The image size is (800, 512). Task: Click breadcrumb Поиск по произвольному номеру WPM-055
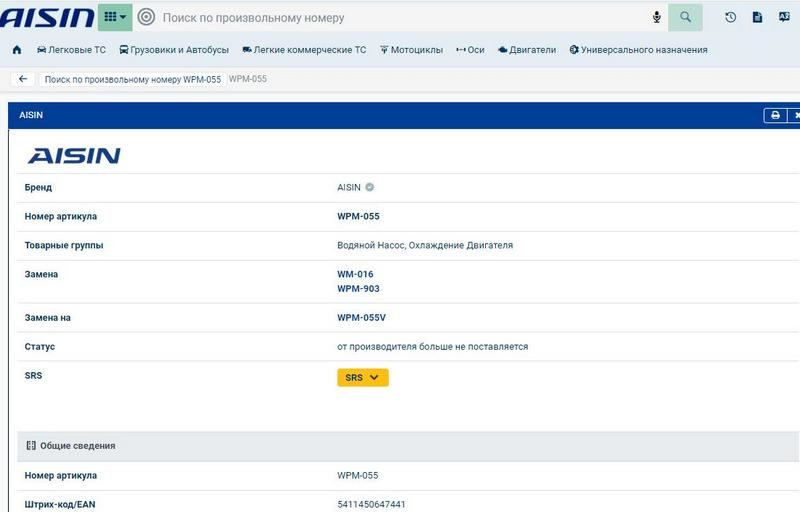coord(132,79)
